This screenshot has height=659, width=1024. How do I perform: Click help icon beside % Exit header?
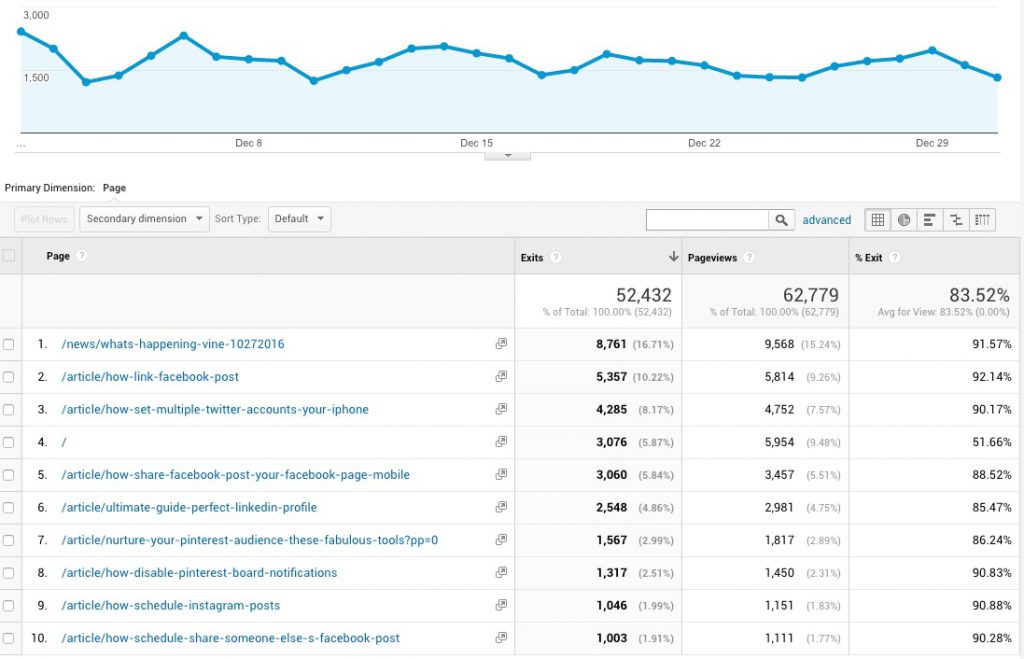895,257
